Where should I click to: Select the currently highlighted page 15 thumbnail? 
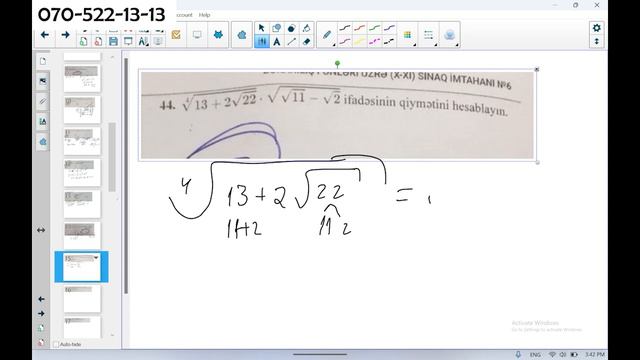(82, 267)
